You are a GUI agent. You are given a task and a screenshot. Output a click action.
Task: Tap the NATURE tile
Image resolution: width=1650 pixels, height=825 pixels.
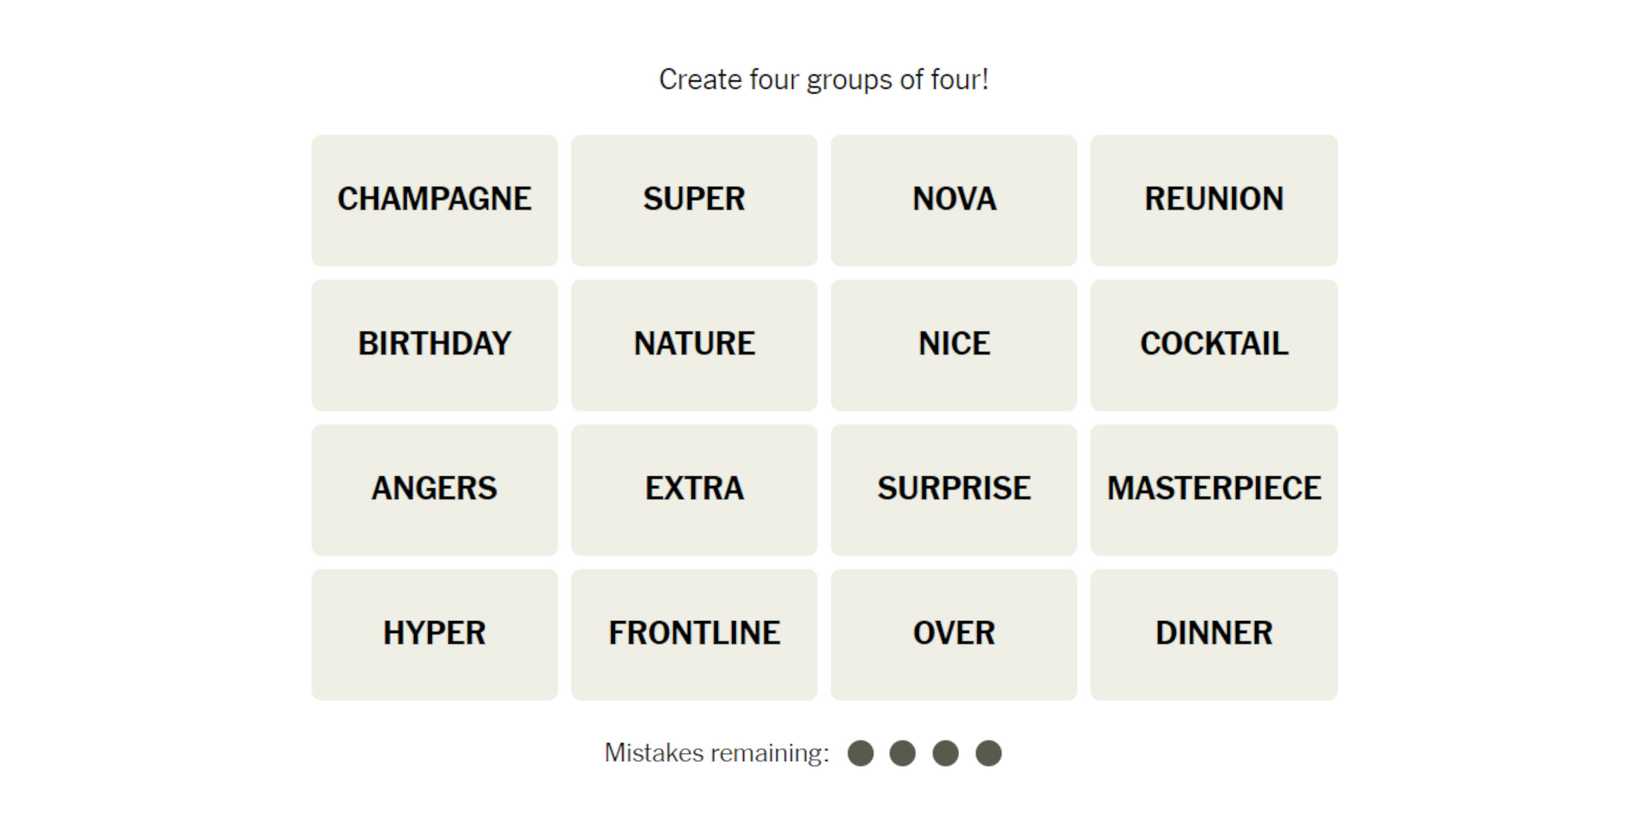click(x=694, y=345)
